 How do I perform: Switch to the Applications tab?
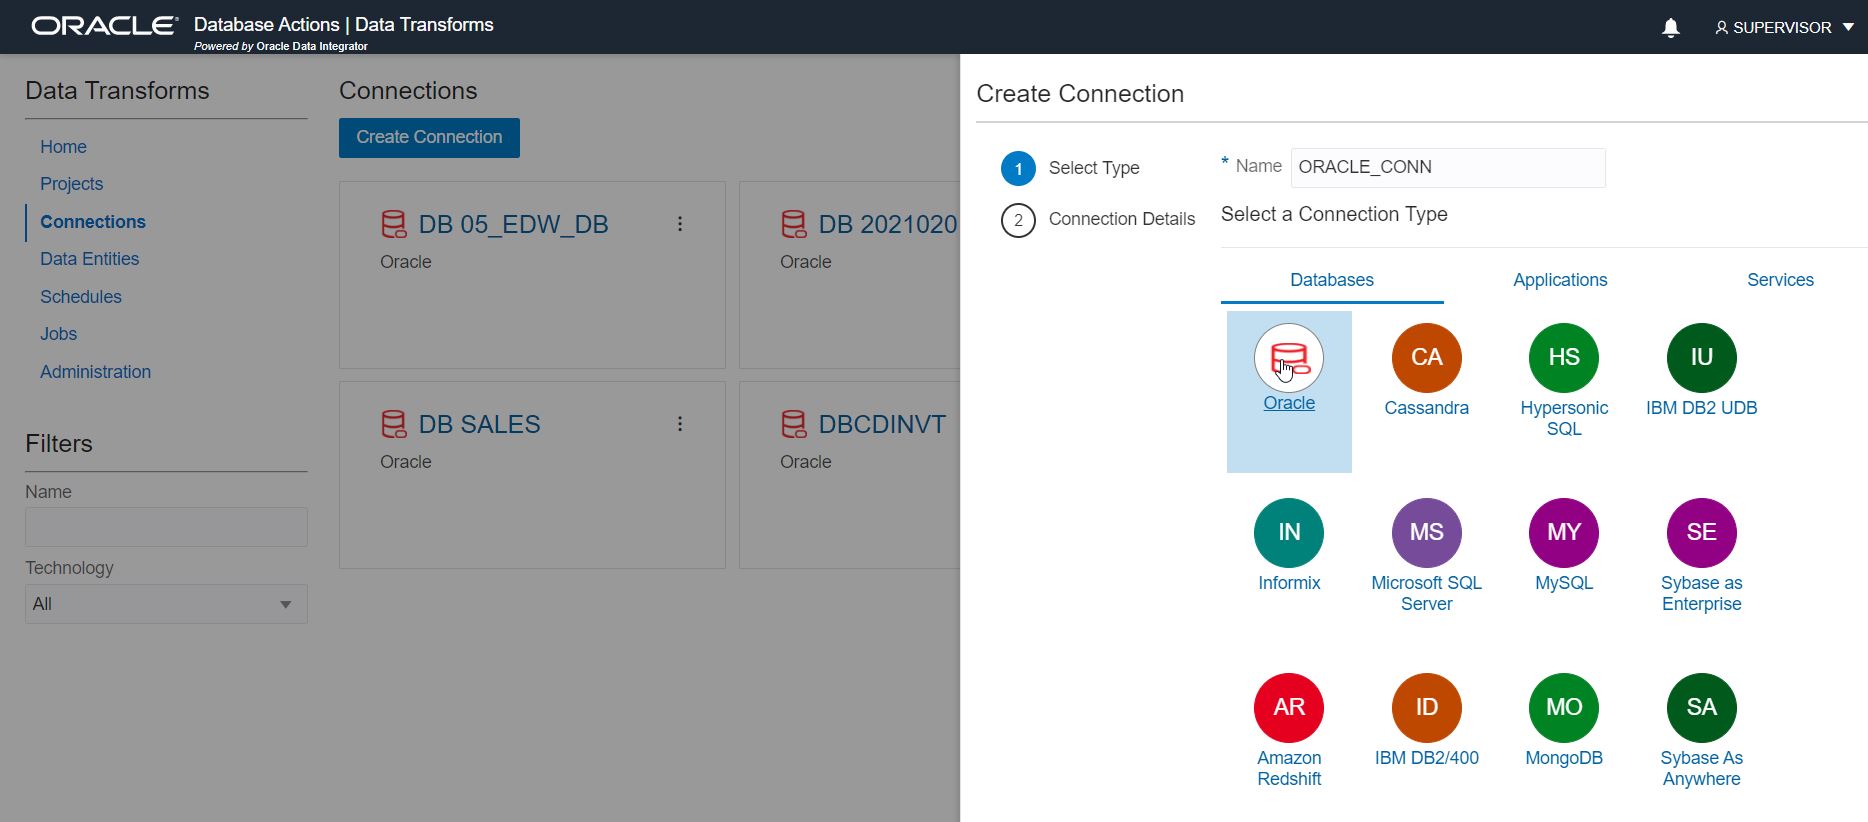click(x=1560, y=280)
